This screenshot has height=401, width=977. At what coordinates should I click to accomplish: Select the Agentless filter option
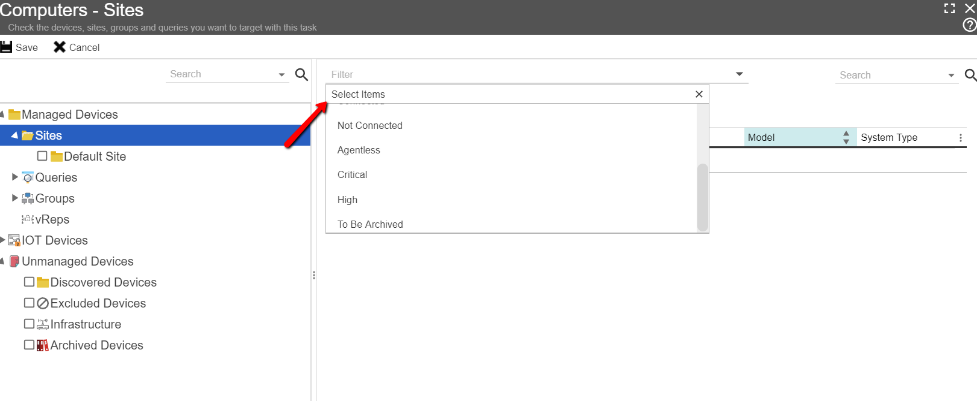click(512, 150)
